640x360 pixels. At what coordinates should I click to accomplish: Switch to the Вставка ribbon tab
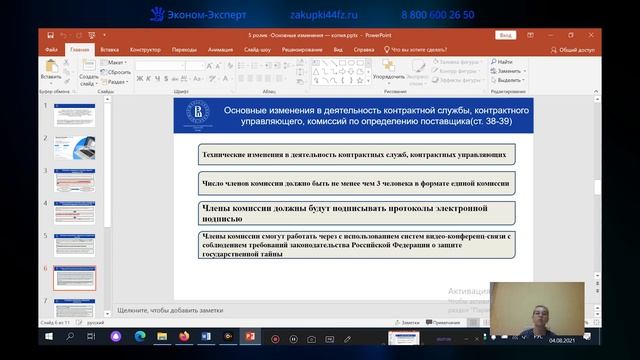(x=109, y=50)
